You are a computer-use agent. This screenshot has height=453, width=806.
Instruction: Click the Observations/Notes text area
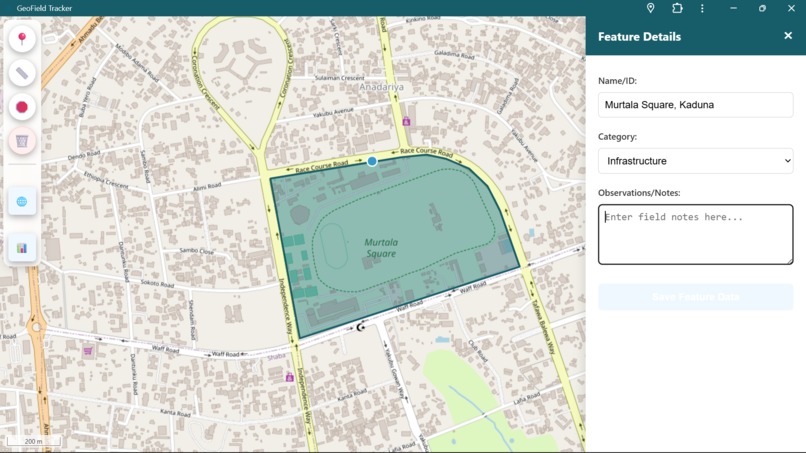pos(695,234)
